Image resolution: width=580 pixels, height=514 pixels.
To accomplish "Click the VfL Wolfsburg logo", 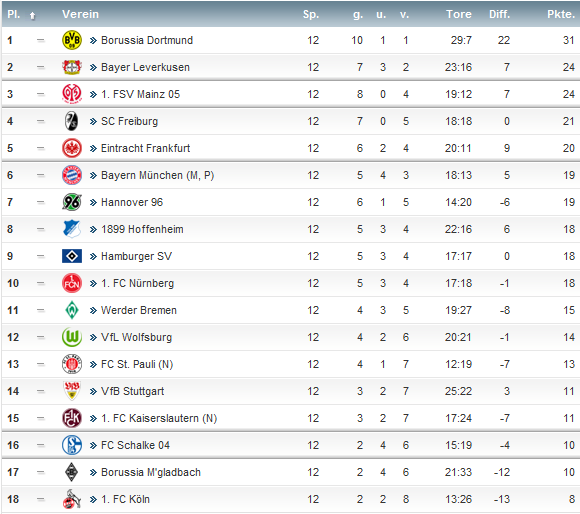I will pyautogui.click(x=72, y=337).
